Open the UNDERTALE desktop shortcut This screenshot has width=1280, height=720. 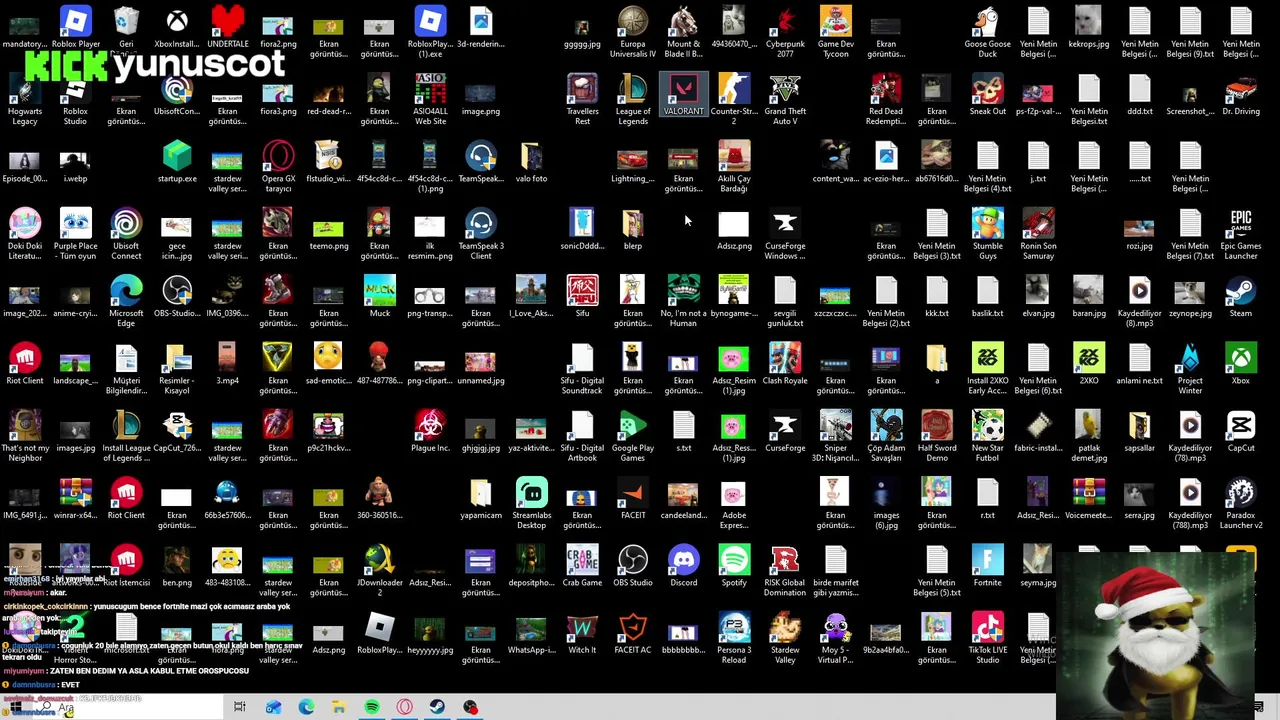[x=228, y=28]
